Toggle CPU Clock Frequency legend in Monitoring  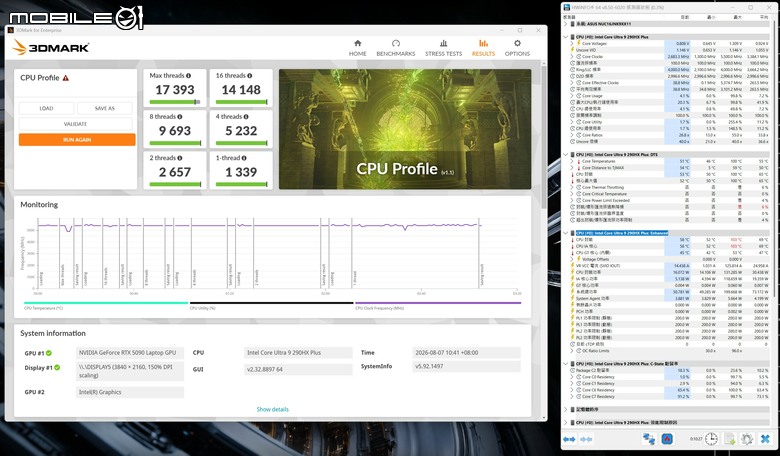point(438,305)
